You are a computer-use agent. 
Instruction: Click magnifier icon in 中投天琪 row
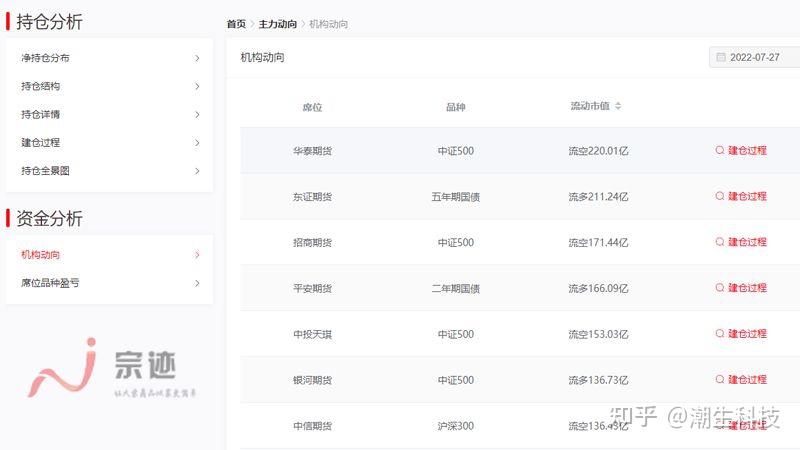[x=720, y=334]
